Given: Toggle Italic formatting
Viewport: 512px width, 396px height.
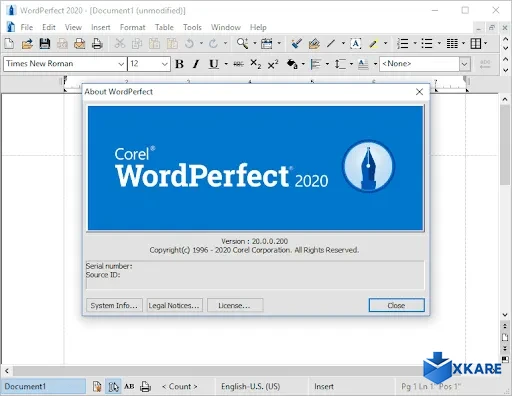Looking at the screenshot, I should coord(196,64).
